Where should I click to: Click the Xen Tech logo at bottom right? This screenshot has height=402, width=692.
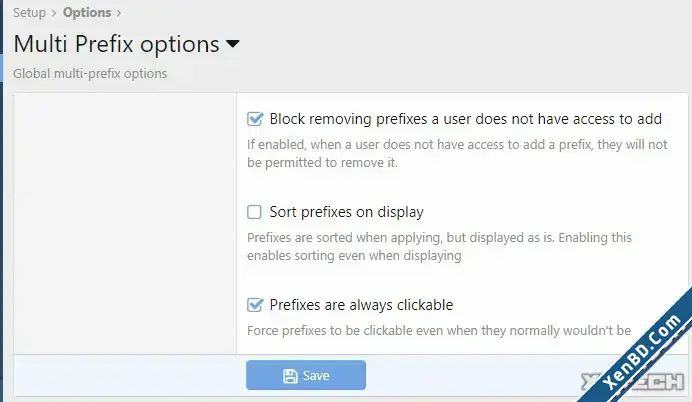click(x=632, y=382)
